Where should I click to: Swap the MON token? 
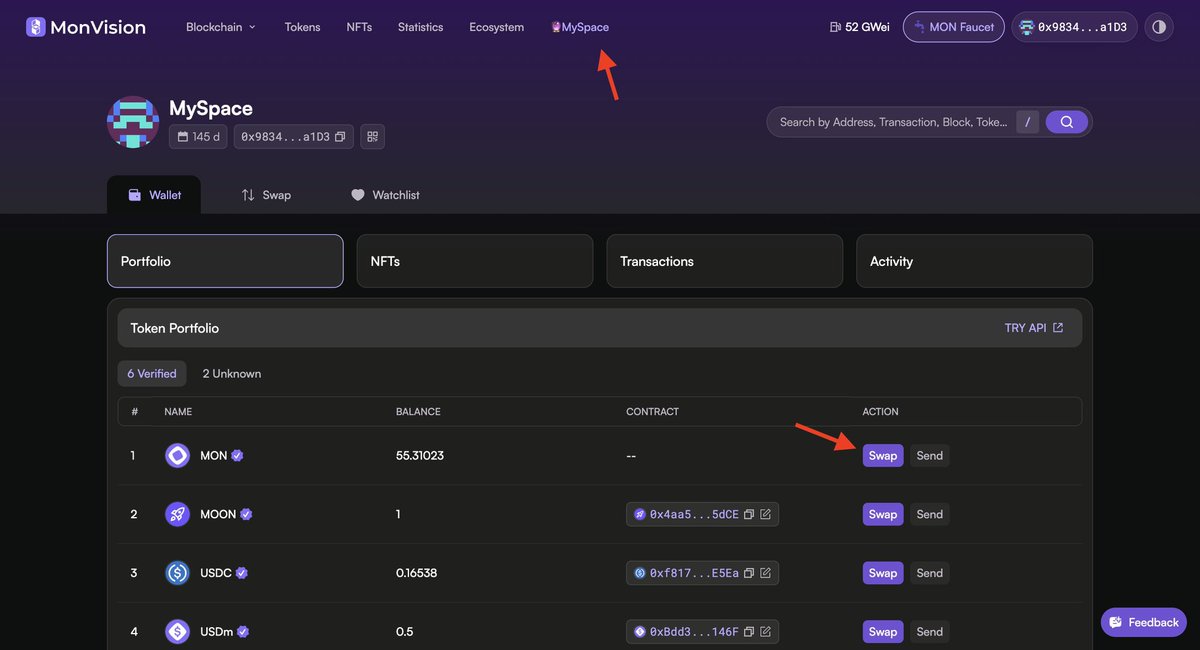[883, 455]
